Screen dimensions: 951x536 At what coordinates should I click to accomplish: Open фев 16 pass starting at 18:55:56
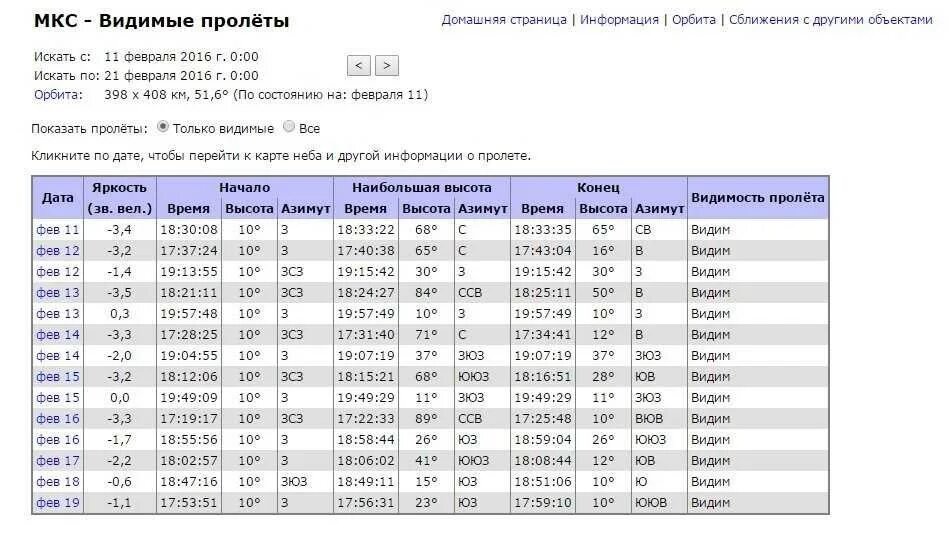tap(58, 440)
